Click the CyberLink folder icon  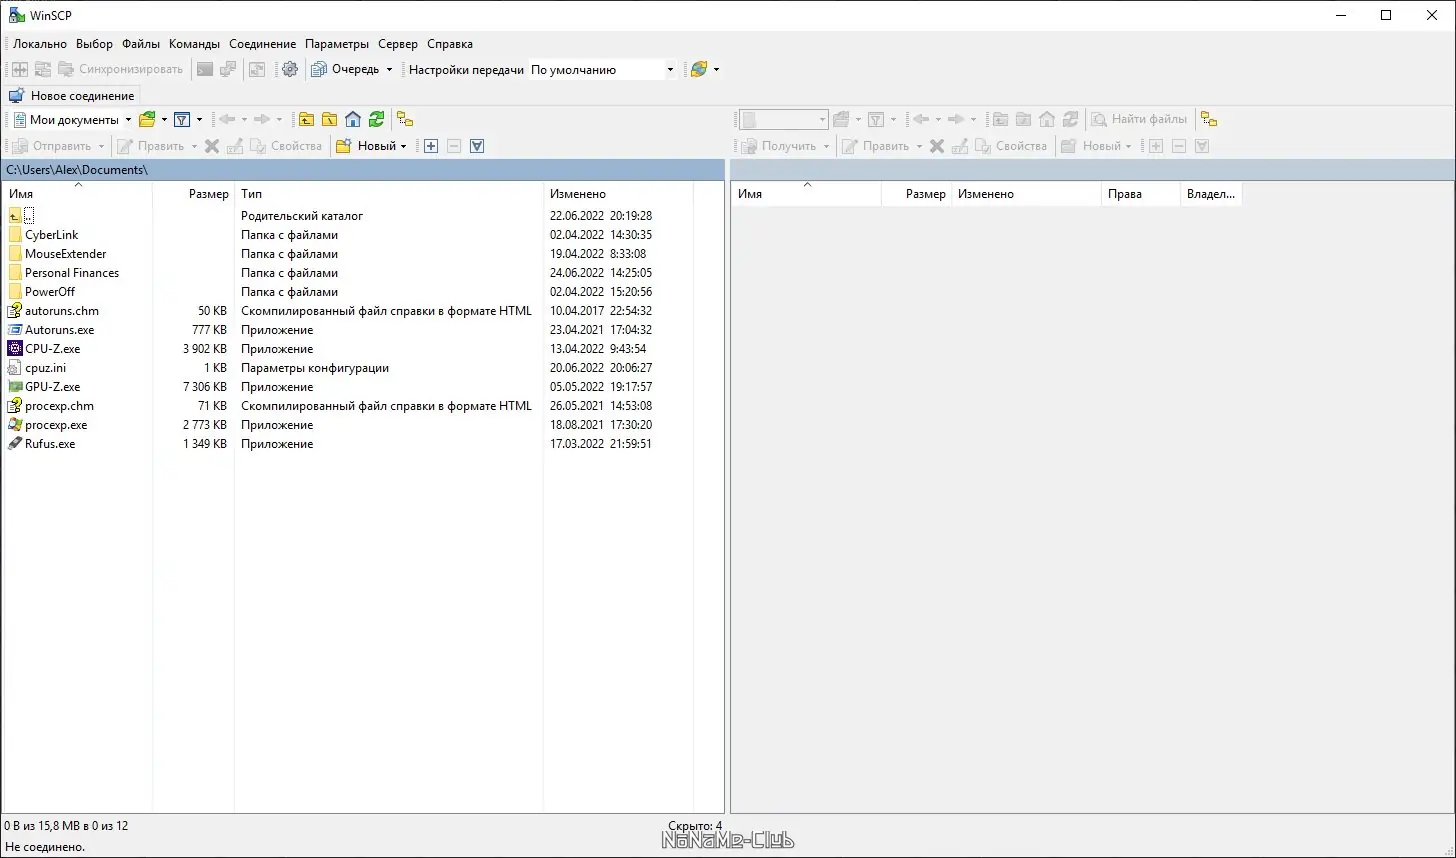coord(15,235)
